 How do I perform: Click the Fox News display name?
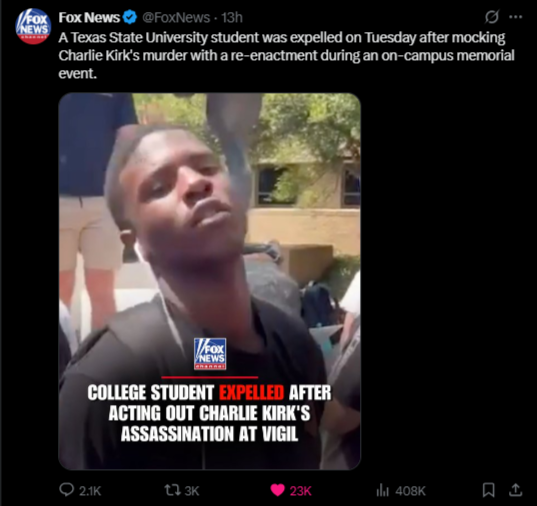(89, 17)
